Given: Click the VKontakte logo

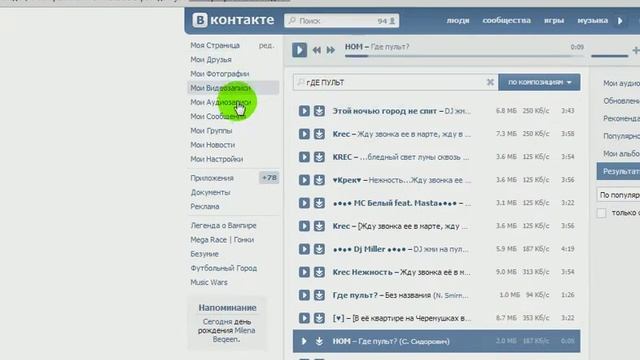Looking at the screenshot, I should point(233,20).
